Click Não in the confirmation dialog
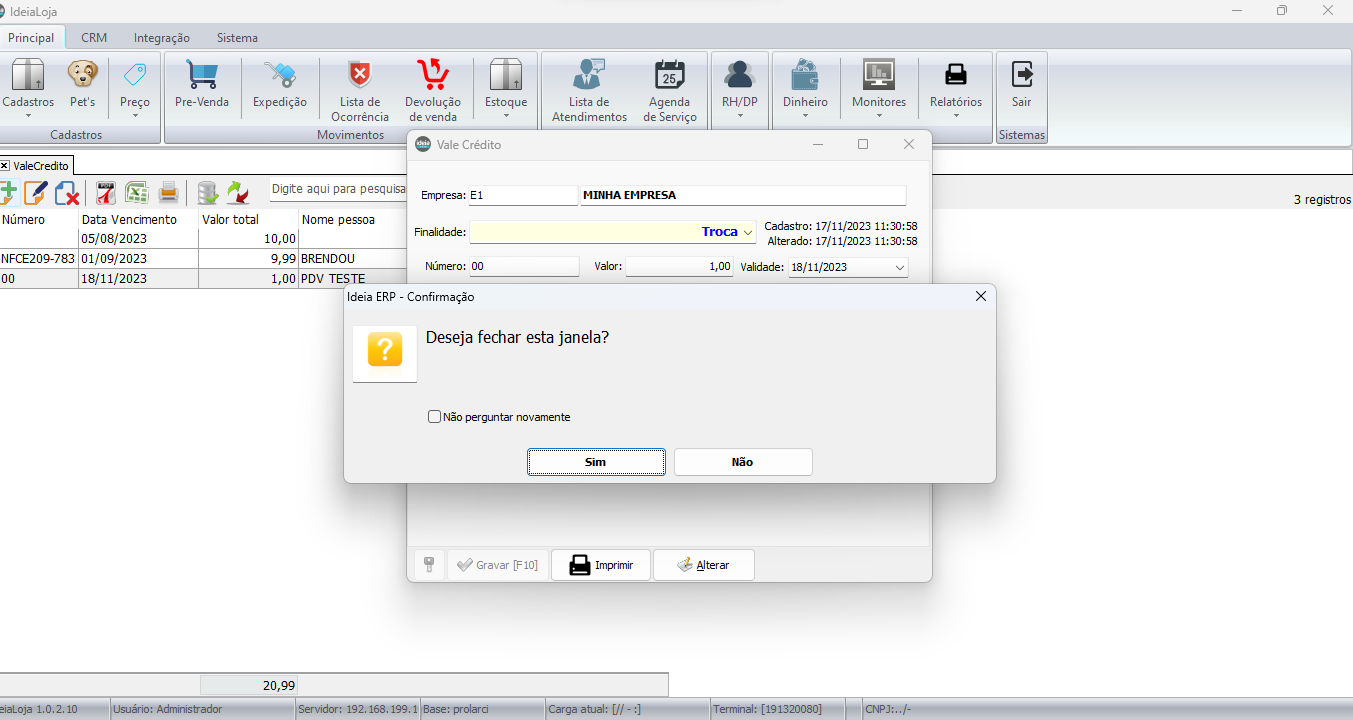1353x720 pixels. point(742,462)
